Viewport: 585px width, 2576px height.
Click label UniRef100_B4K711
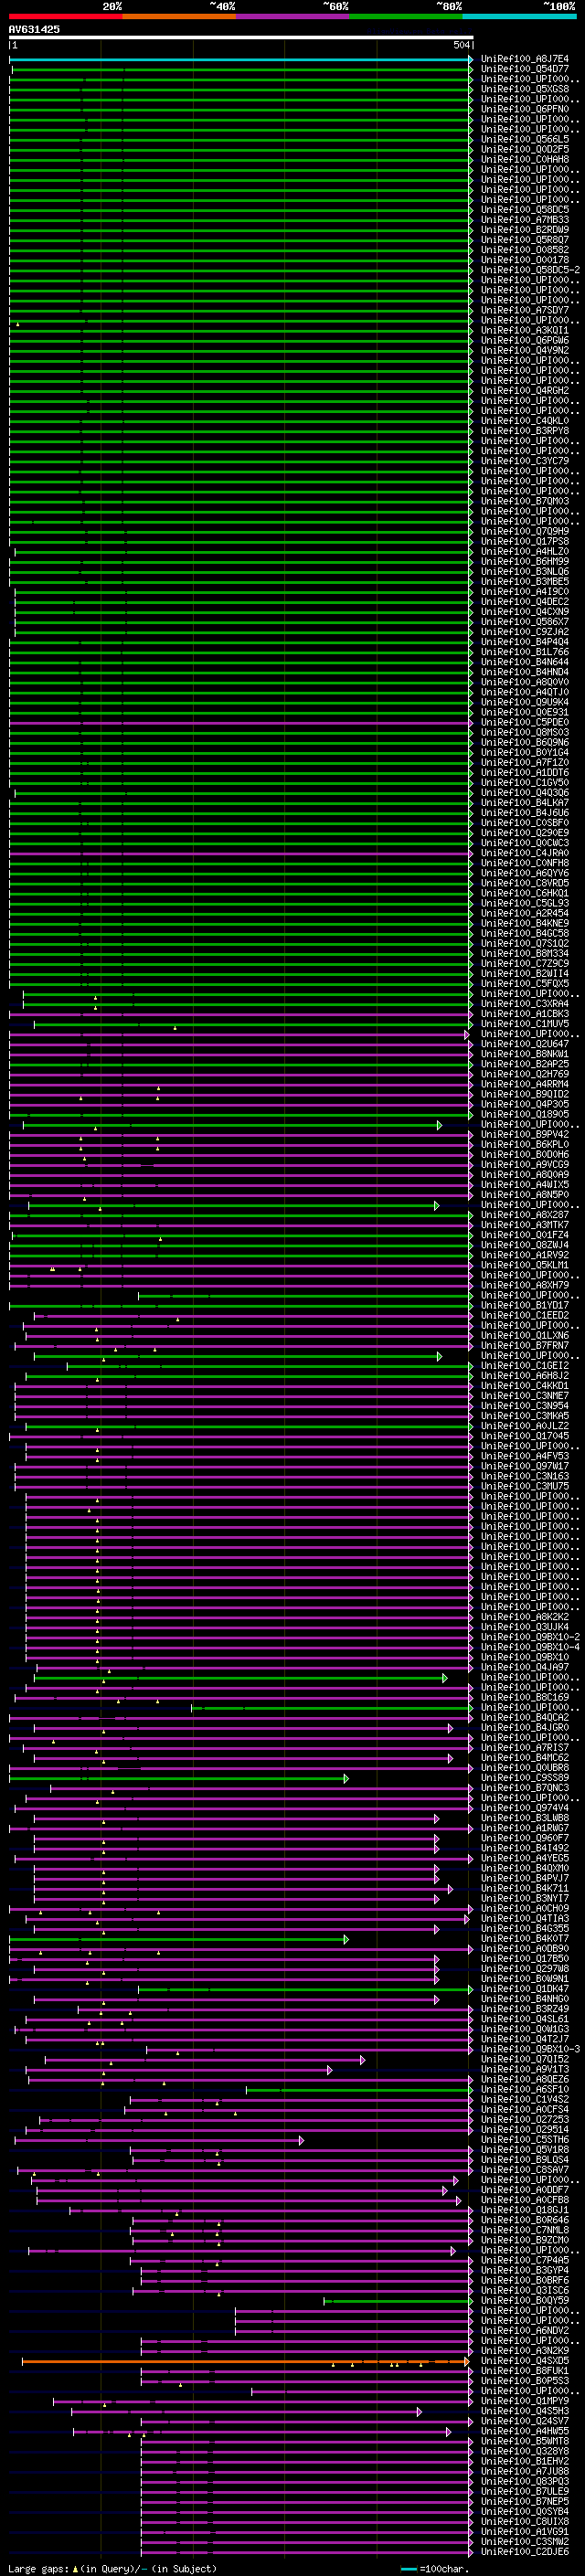click(x=525, y=1888)
